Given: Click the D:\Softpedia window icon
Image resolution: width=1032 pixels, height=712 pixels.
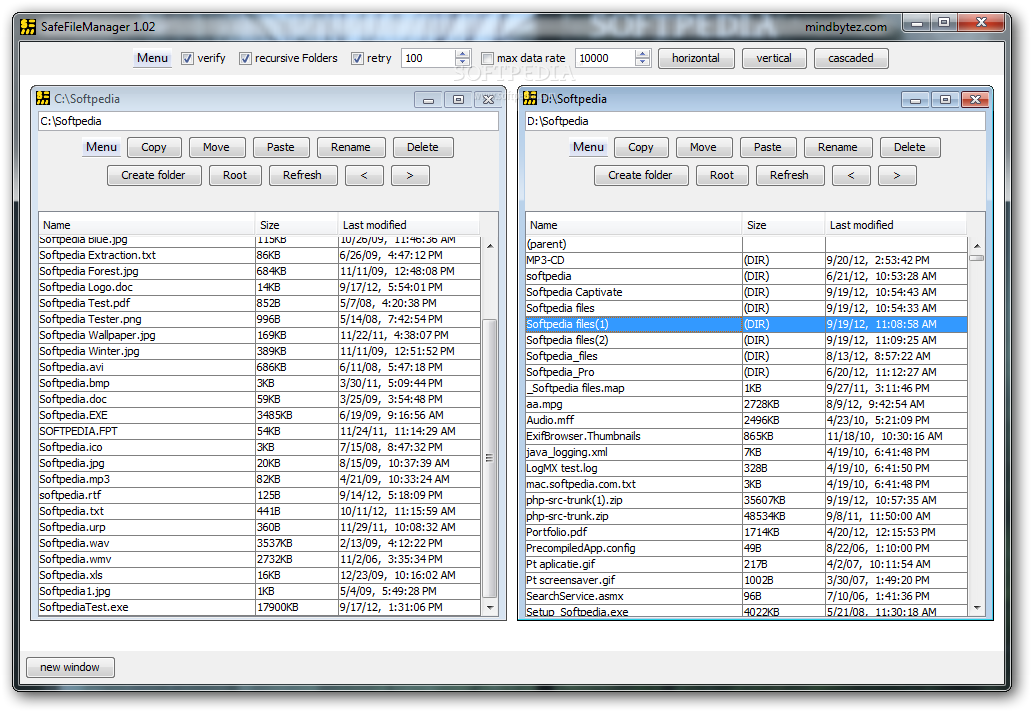Looking at the screenshot, I should point(530,98).
